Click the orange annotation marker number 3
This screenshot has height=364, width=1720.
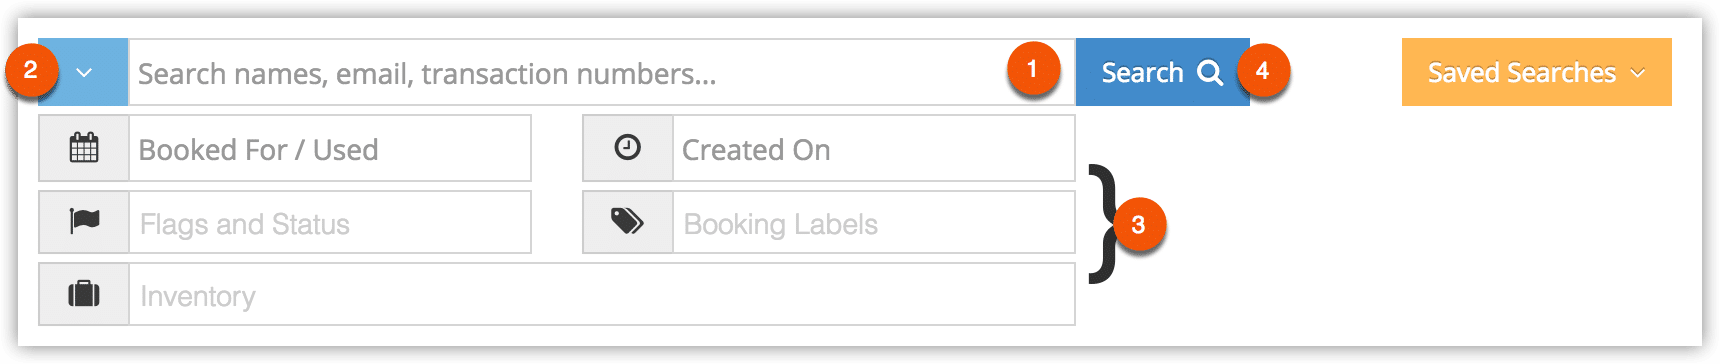click(x=1138, y=224)
